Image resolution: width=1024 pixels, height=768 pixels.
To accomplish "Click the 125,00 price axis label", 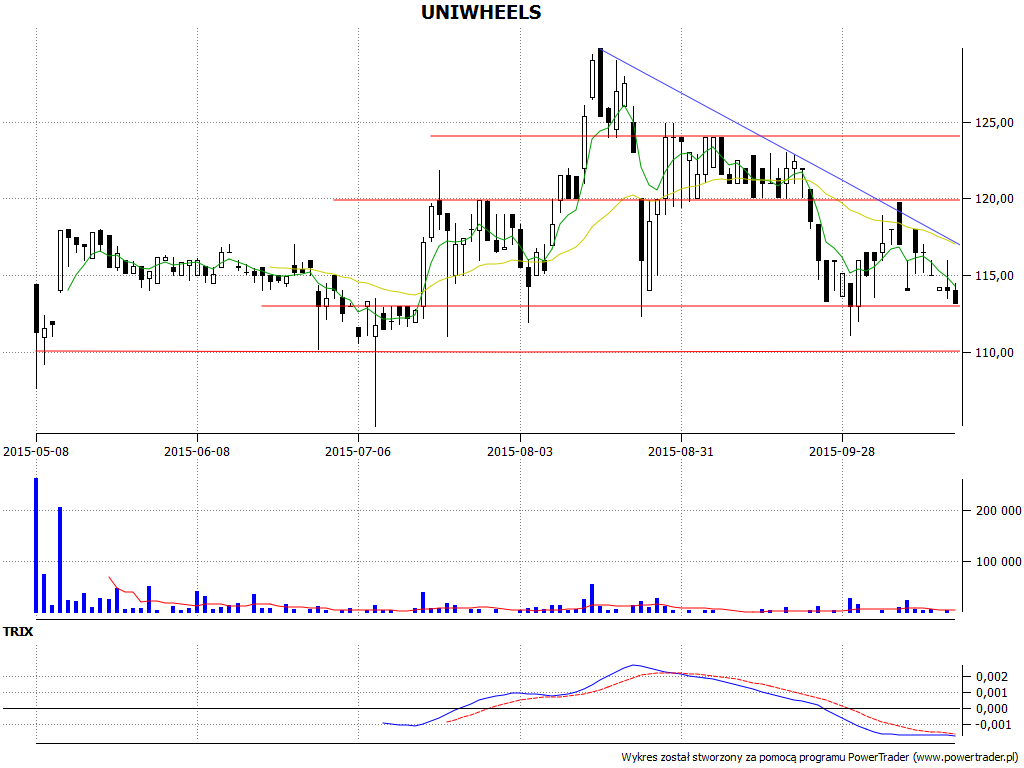I will coord(995,123).
